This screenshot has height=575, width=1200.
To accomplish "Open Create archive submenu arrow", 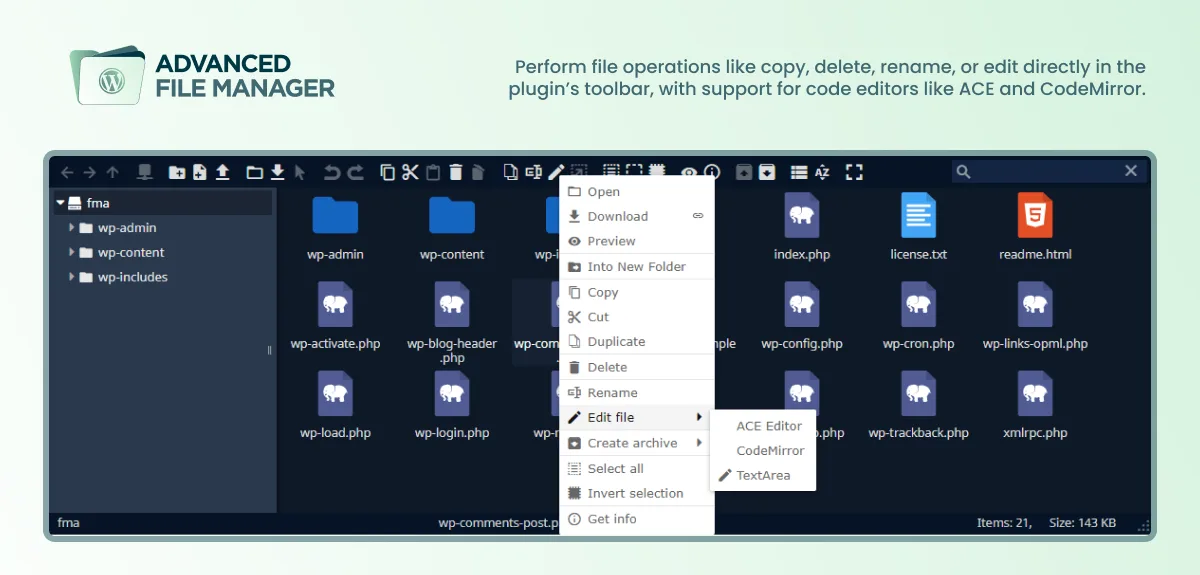I will tap(699, 443).
